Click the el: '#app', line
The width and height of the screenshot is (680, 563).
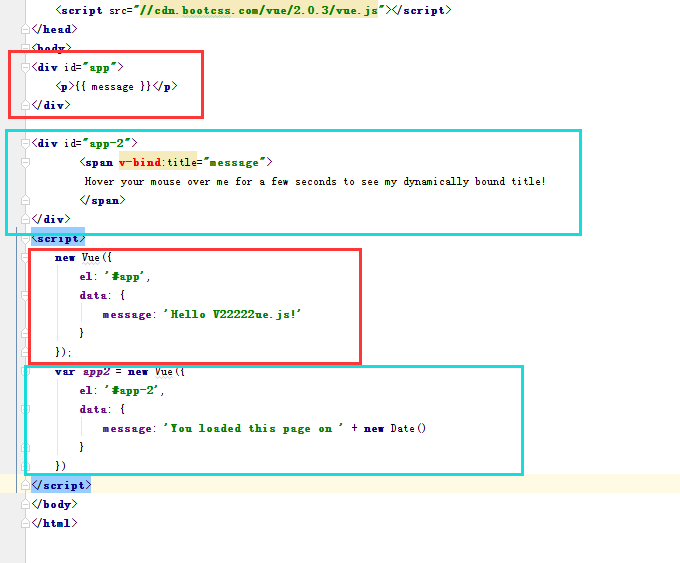coord(114,277)
